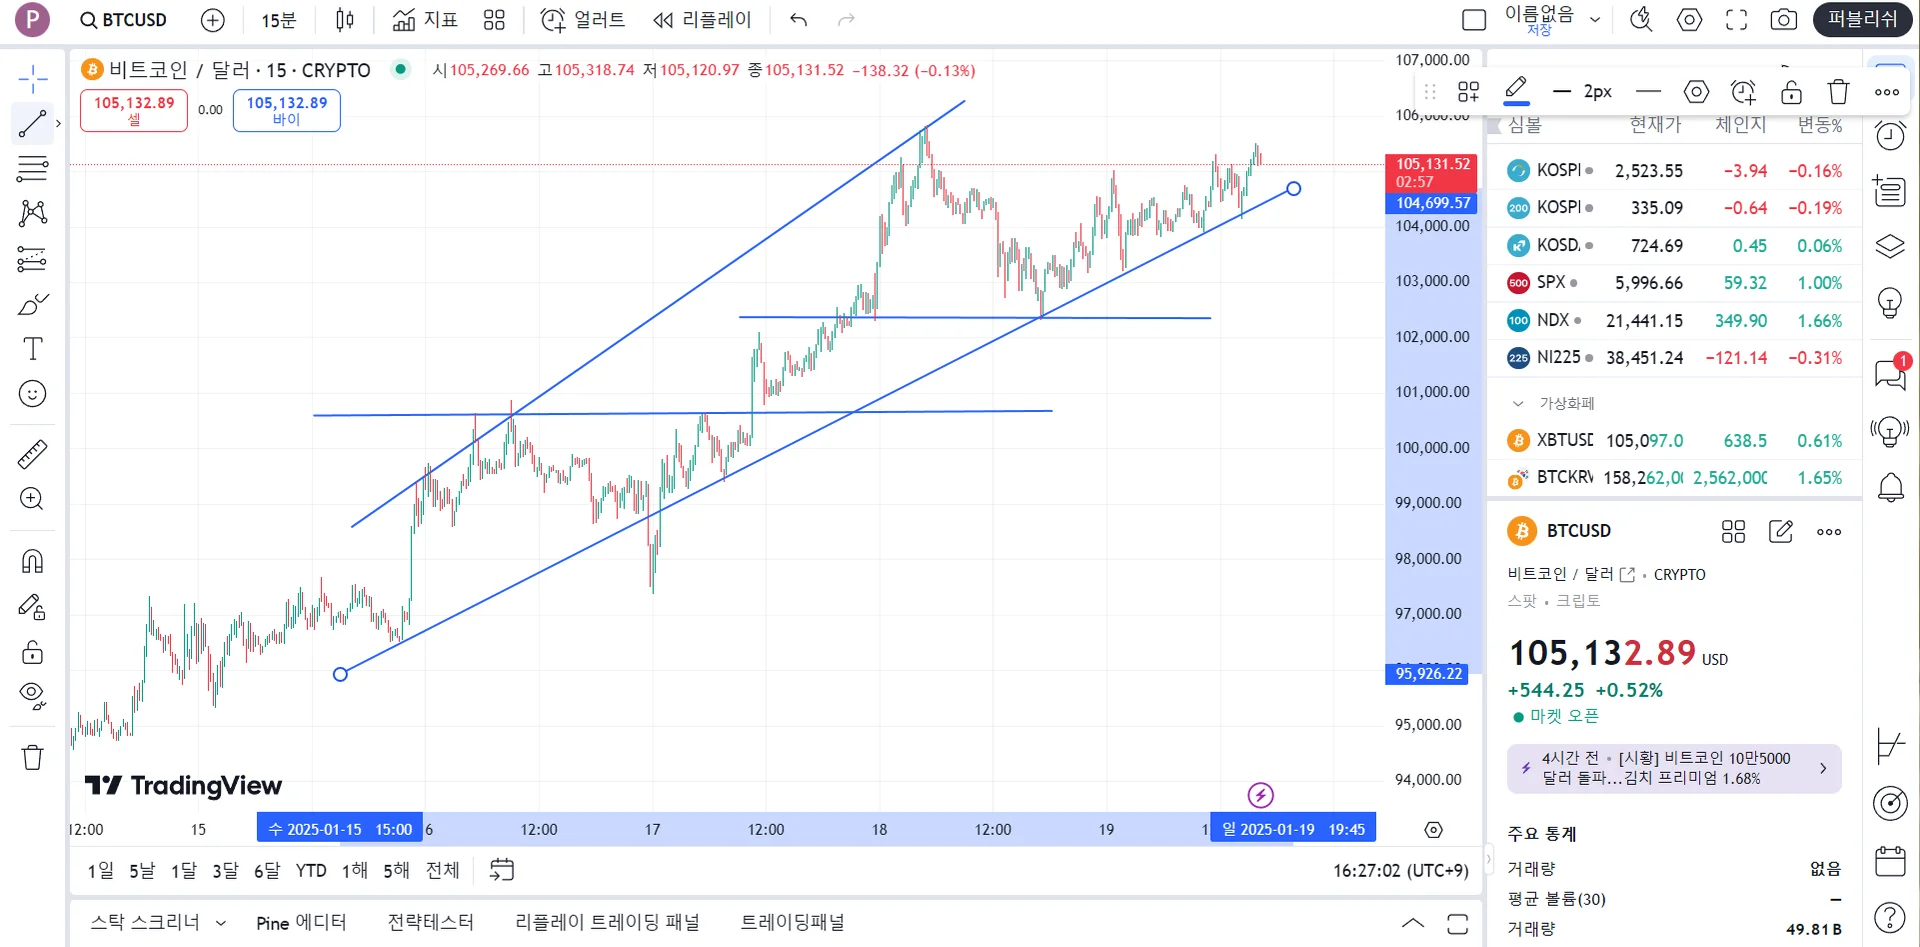
Task: Take a chart snapshot with camera icon
Action: point(1784,20)
